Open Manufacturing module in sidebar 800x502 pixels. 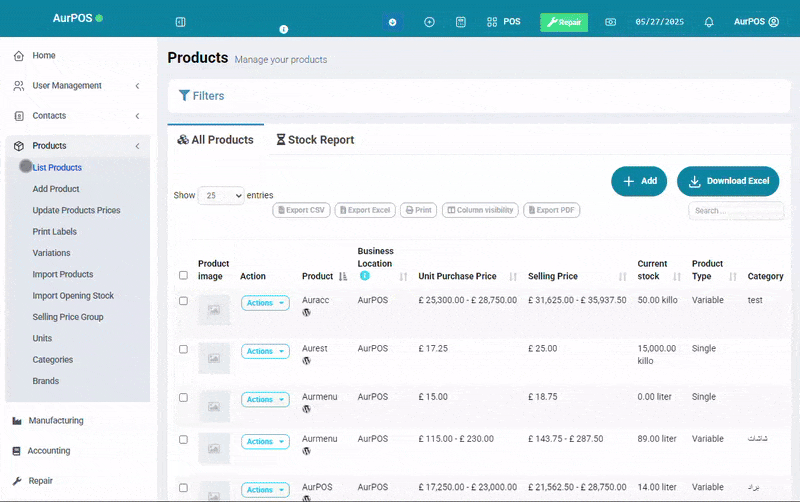pyautogui.click(x=48, y=420)
